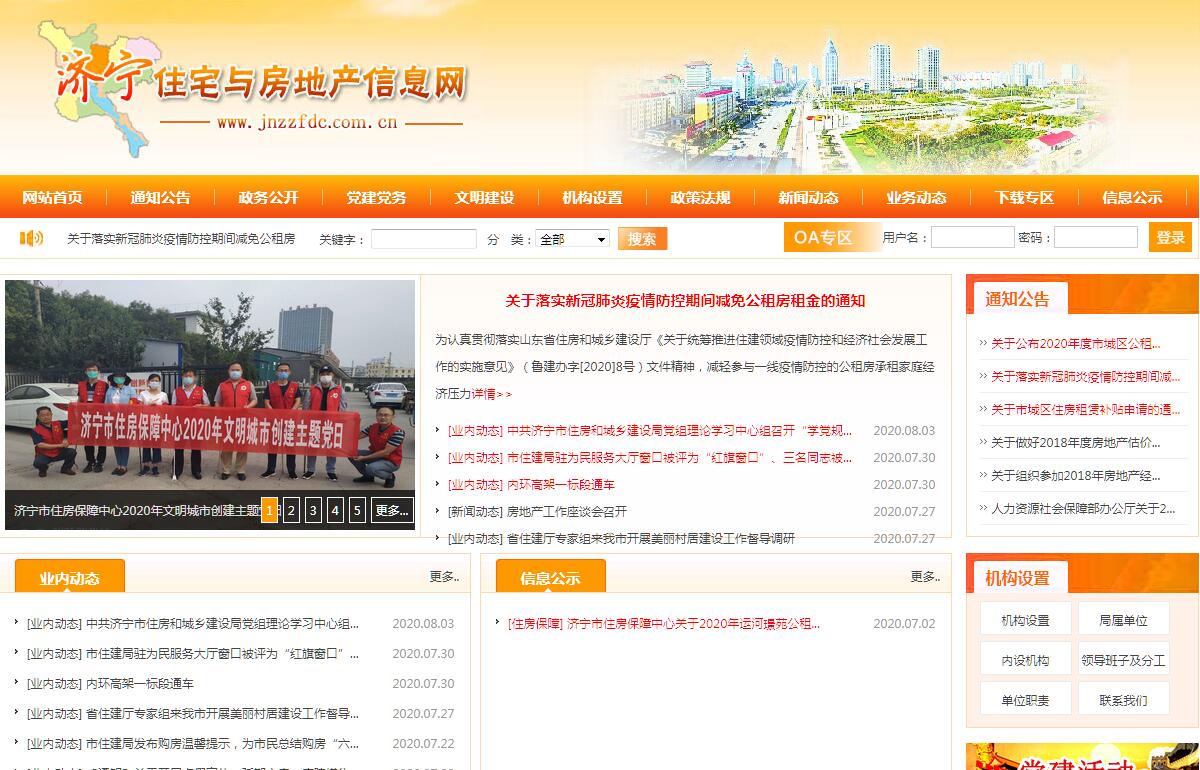Open the 下载专区 navigation item

click(1024, 198)
